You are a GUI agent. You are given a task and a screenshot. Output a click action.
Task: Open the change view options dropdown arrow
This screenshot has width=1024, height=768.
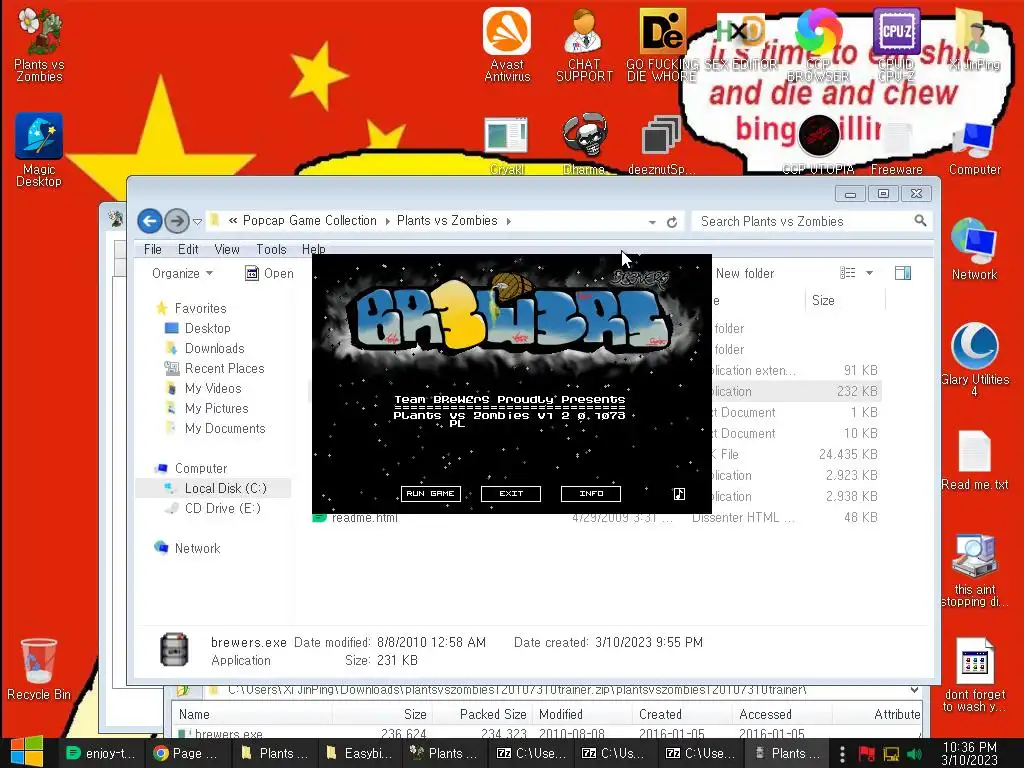pyautogui.click(x=869, y=273)
